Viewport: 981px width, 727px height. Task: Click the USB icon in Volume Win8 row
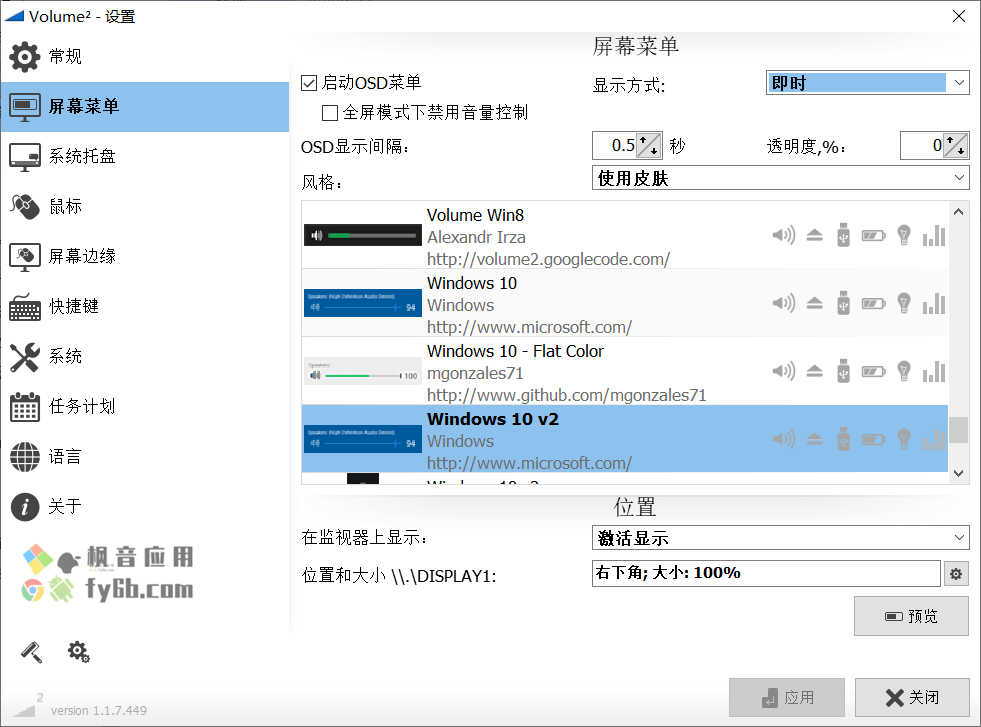pyautogui.click(x=843, y=235)
